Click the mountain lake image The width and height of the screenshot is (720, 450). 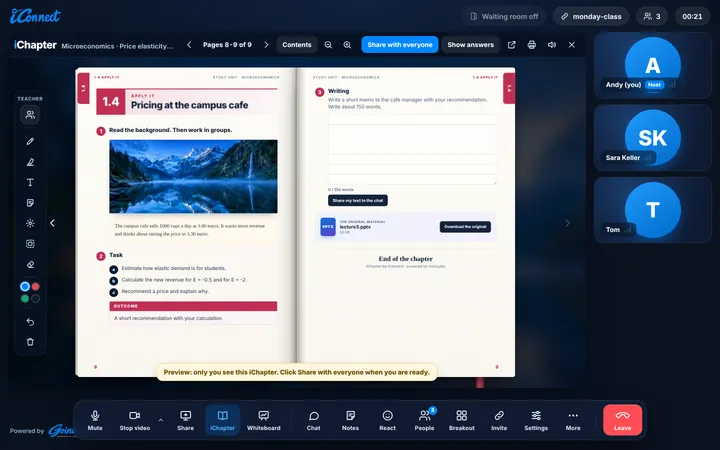click(193, 176)
